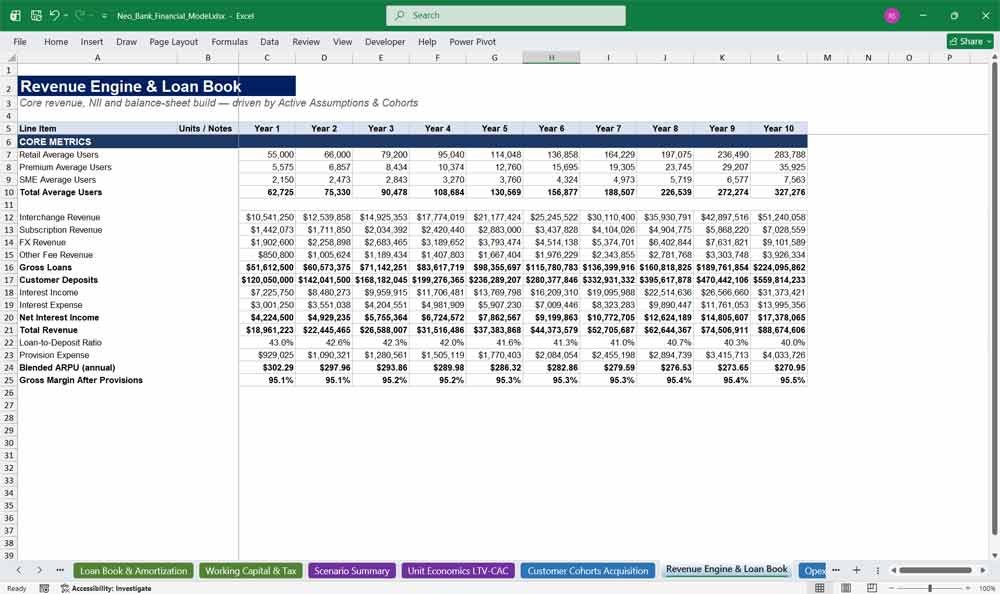Click the horizontal scrollbar thumb
Image resolution: width=1000 pixels, height=594 pixels.
click(935, 570)
